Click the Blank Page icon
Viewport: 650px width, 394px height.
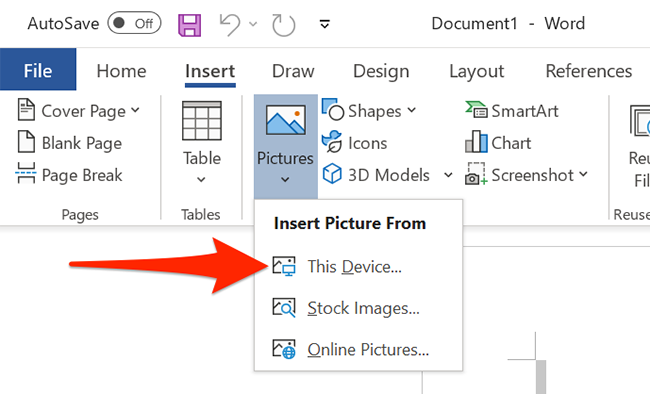tap(26, 142)
